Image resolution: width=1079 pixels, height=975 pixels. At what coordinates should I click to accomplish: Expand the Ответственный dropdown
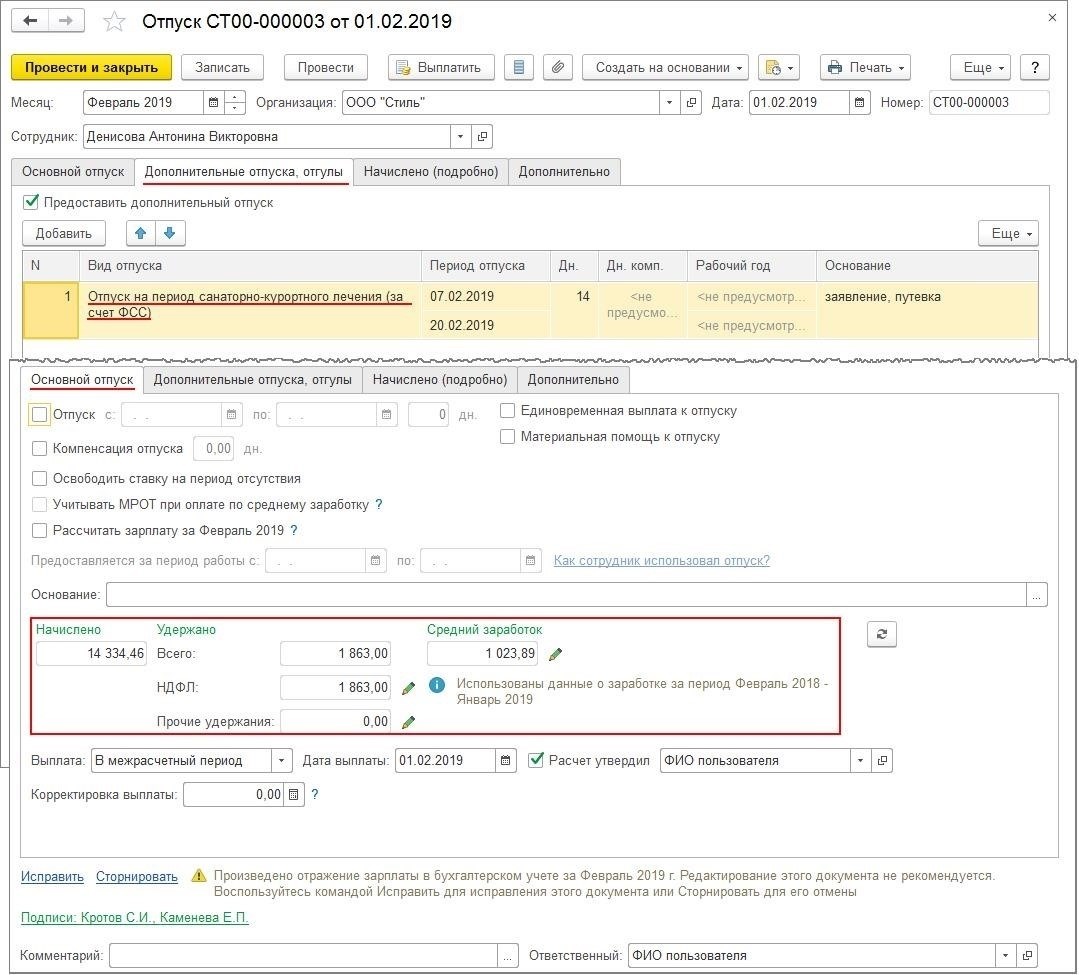click(1005, 955)
